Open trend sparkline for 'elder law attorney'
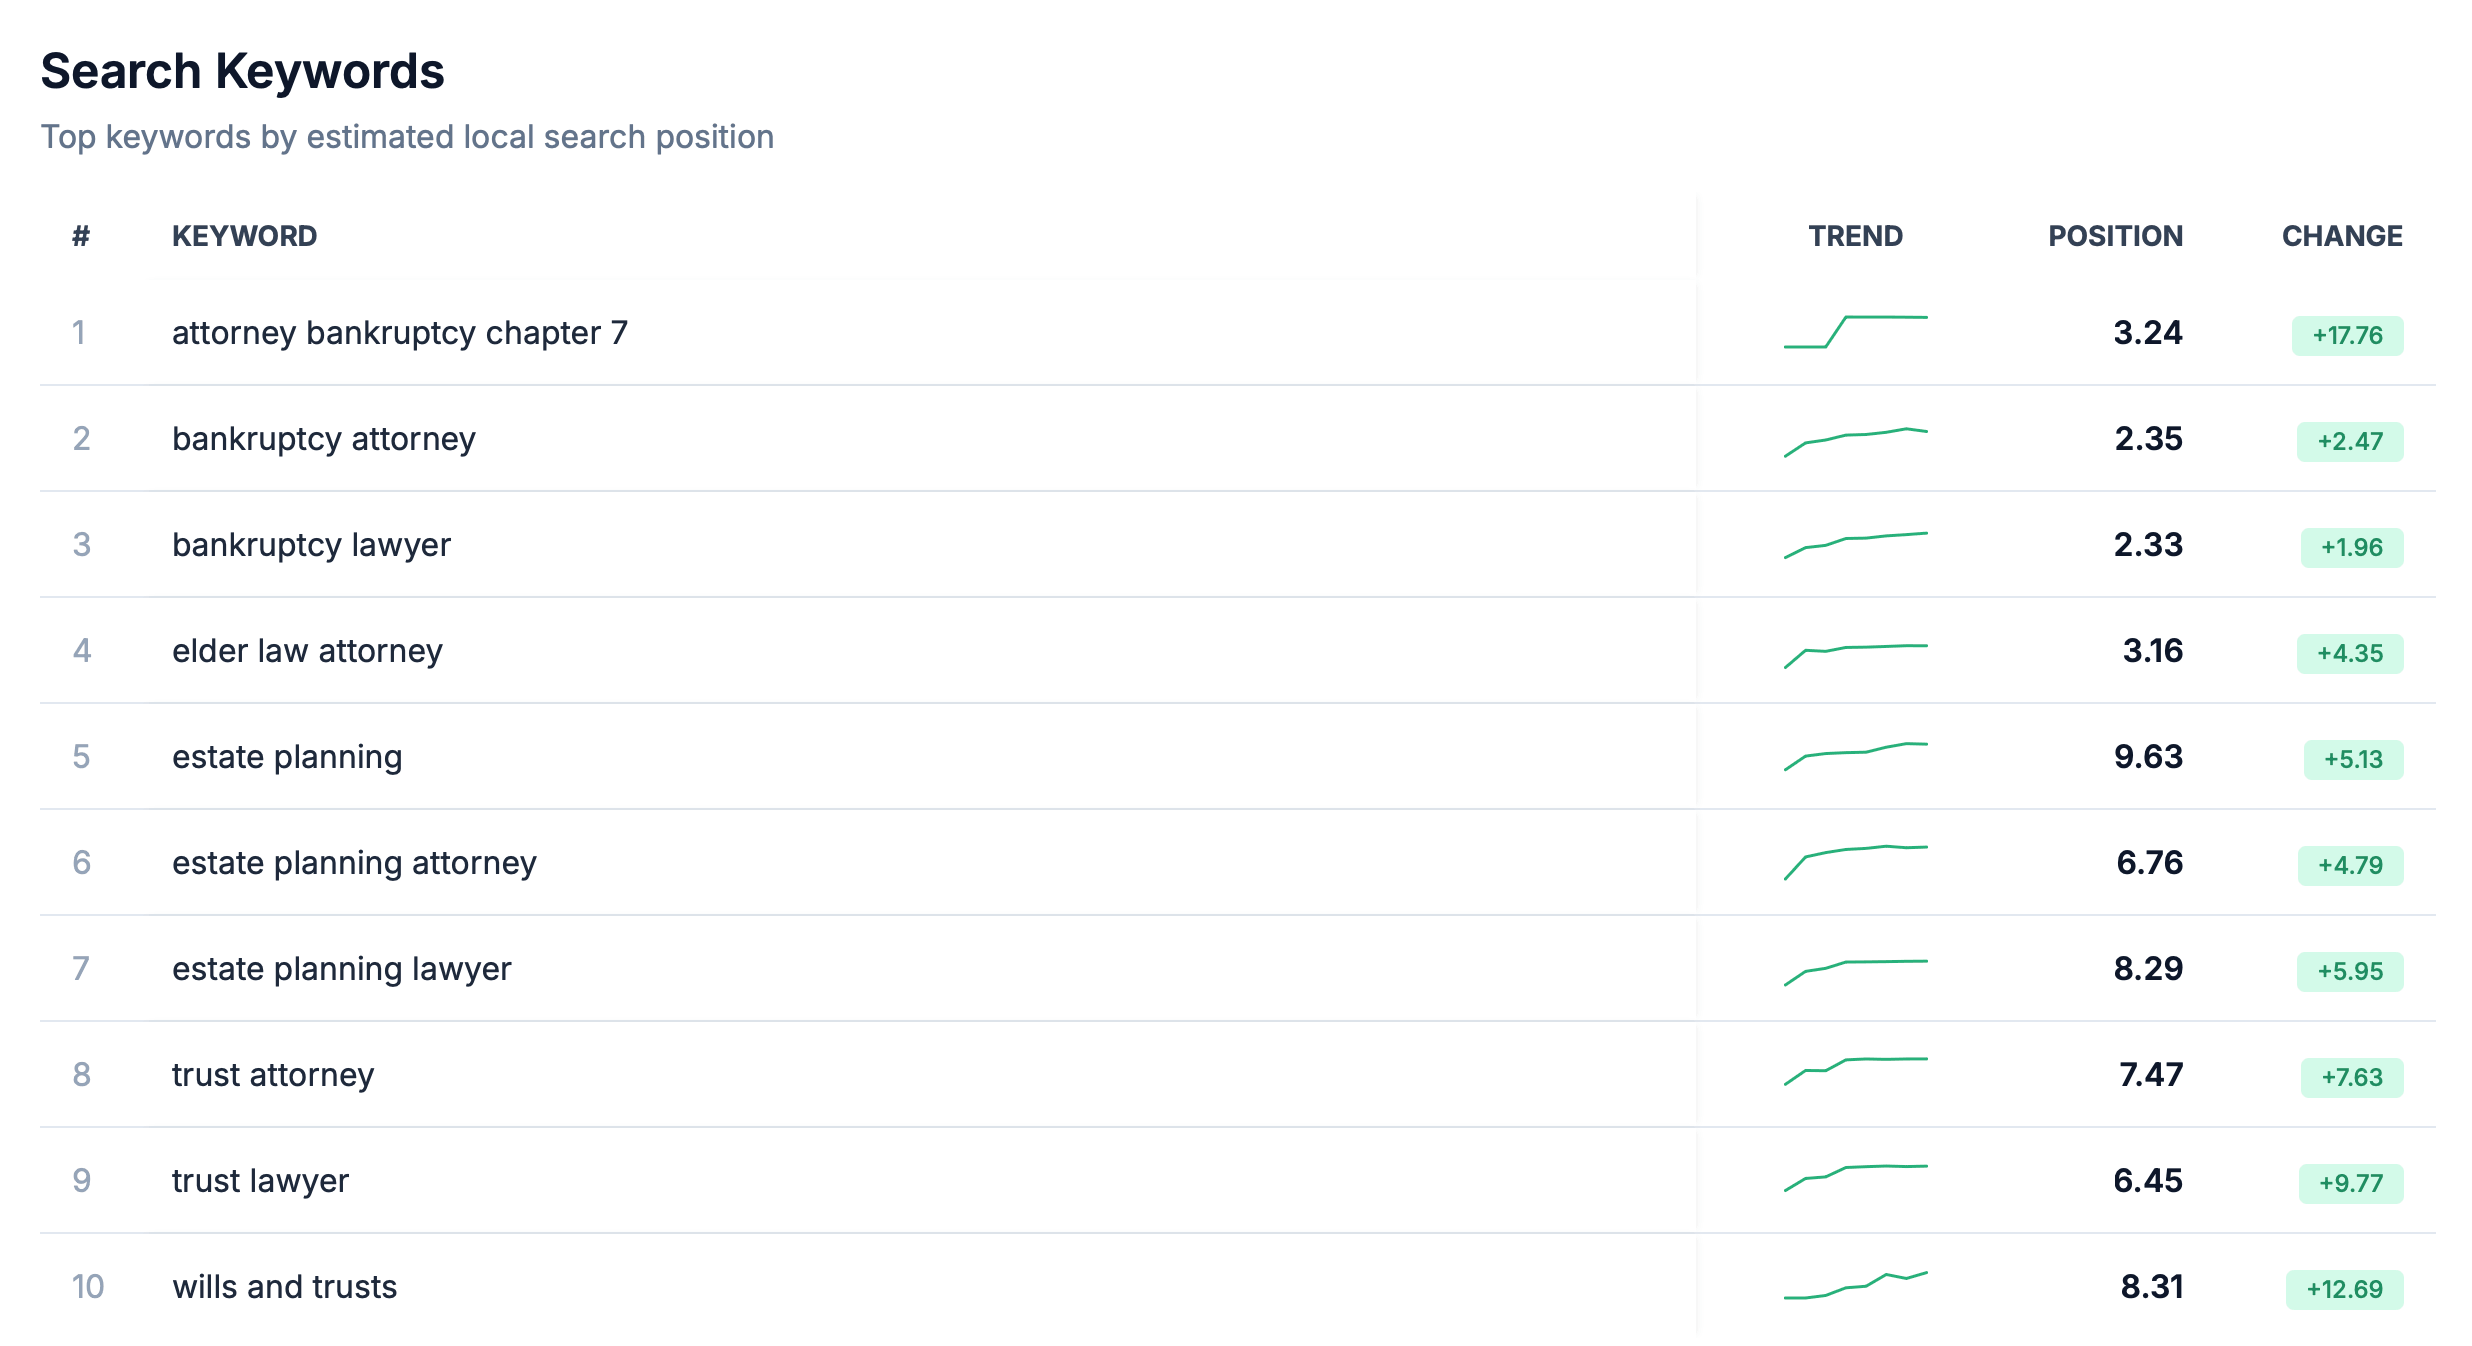The width and height of the screenshot is (2472, 1346). tap(1856, 656)
